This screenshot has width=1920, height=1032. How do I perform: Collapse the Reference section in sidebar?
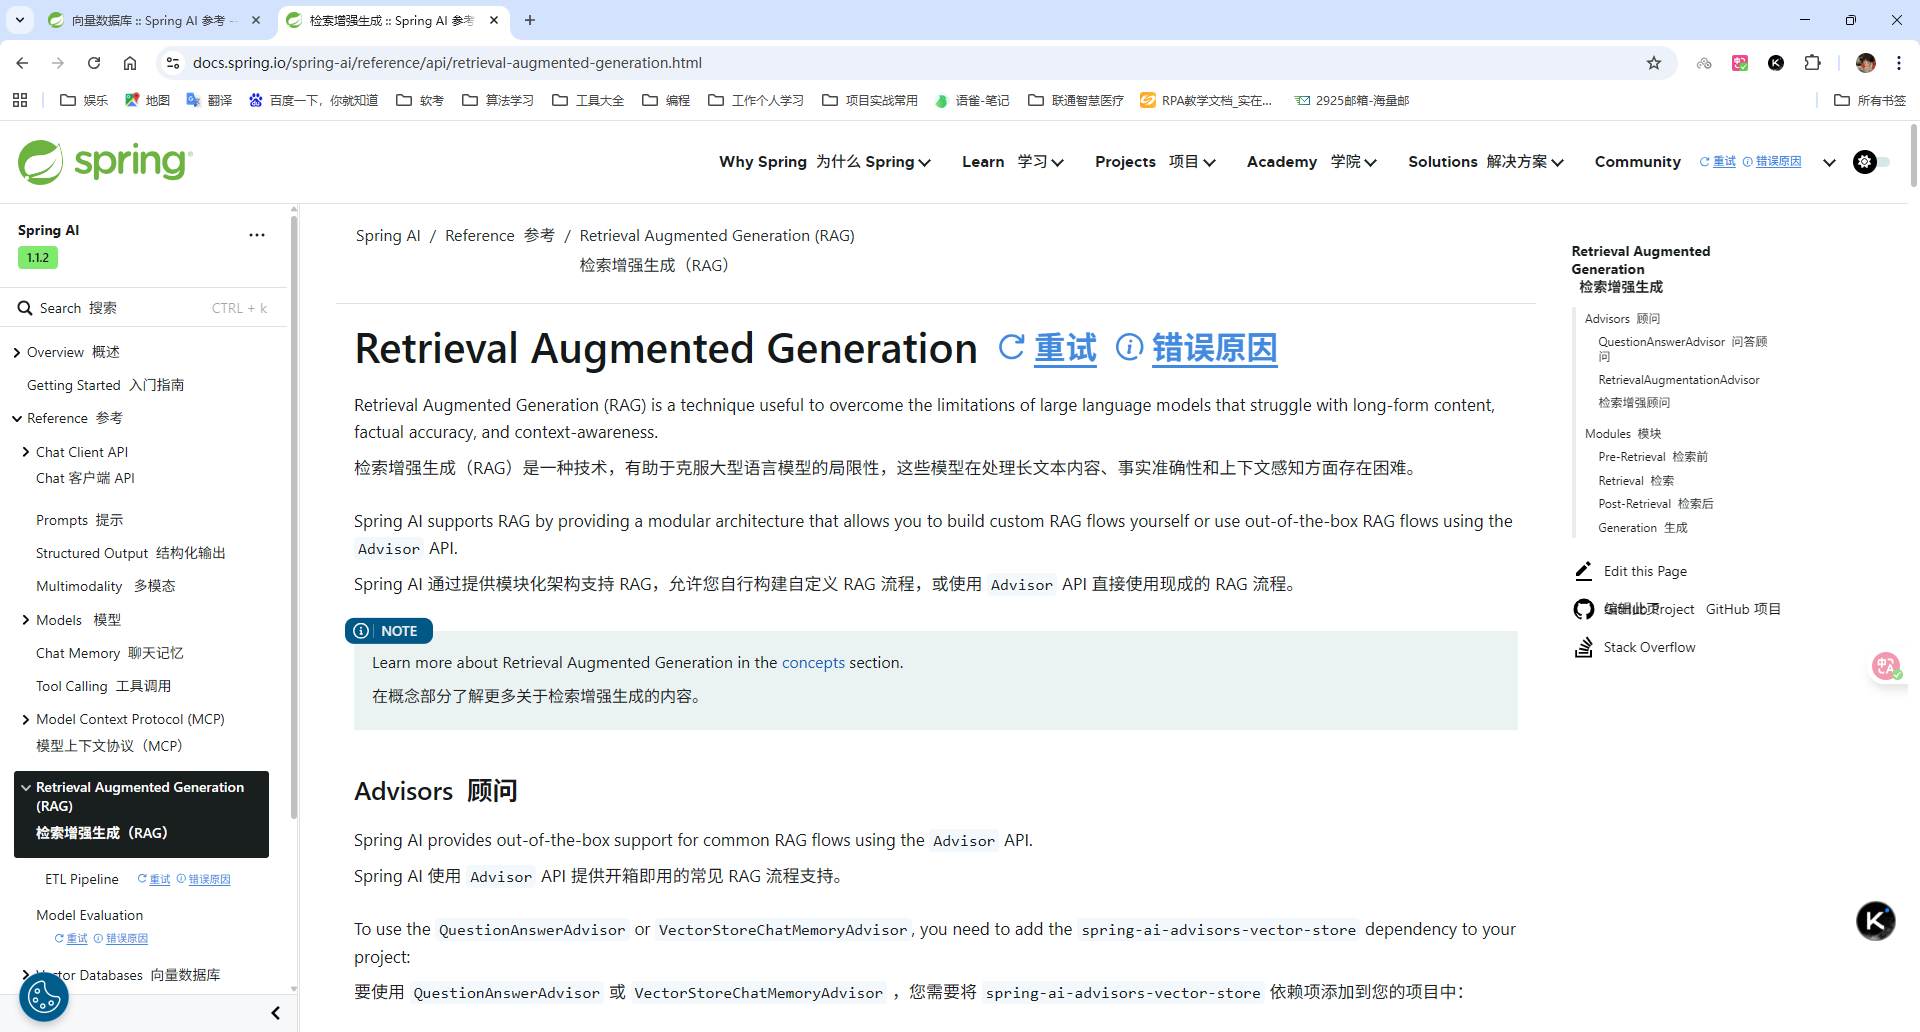point(16,418)
